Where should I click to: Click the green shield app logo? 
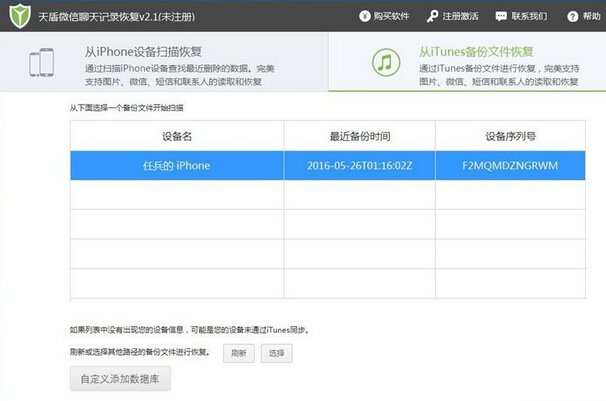[x=20, y=16]
